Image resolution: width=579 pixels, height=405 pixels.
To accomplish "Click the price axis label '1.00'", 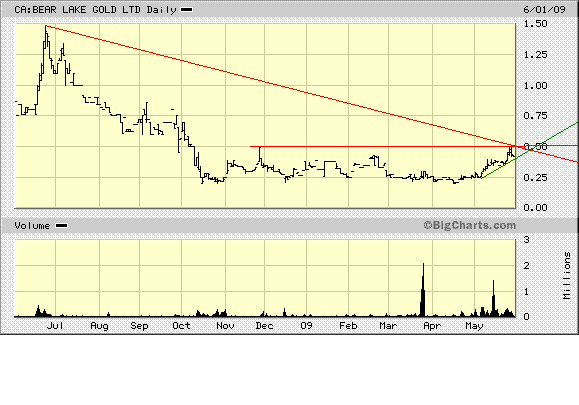I will 535,86.
